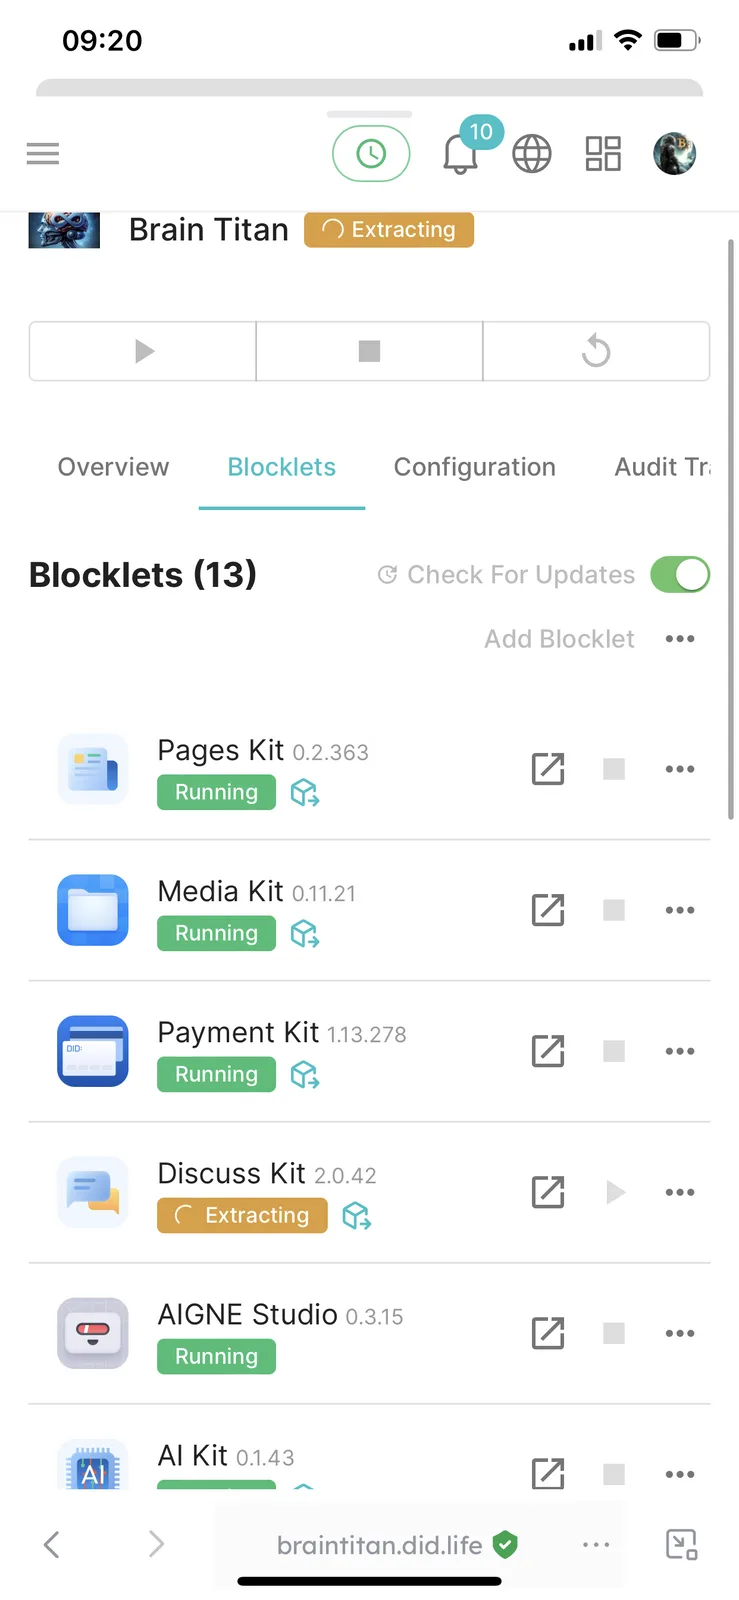Click Check For Updates text
Viewport: 739px width, 1600px height.
pos(521,575)
